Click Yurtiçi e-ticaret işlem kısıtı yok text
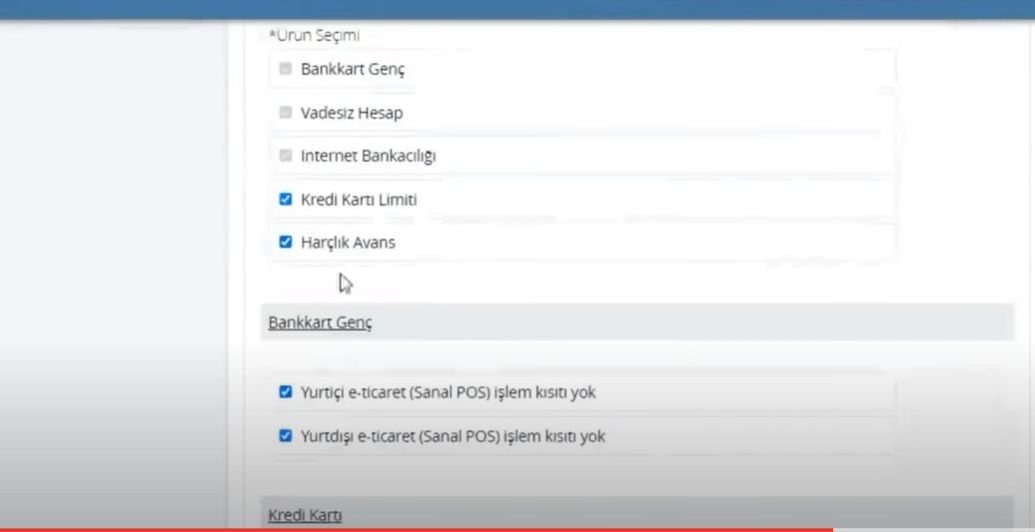 pyautogui.click(x=448, y=393)
